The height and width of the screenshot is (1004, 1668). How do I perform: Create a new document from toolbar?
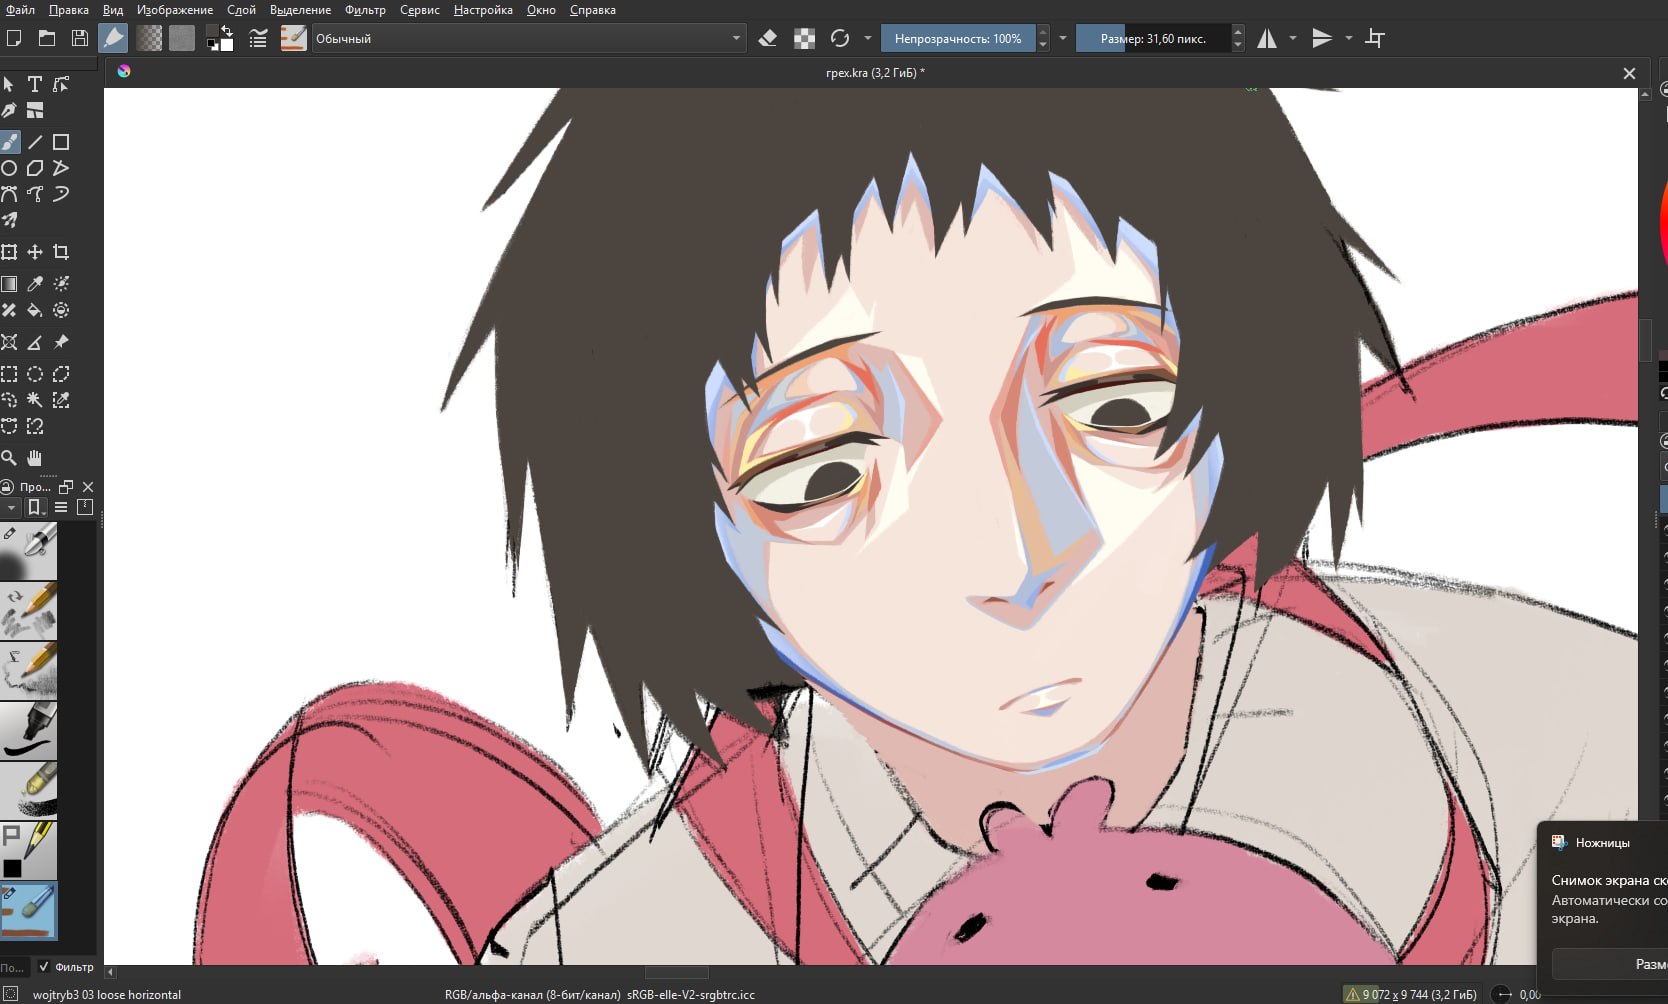14,38
